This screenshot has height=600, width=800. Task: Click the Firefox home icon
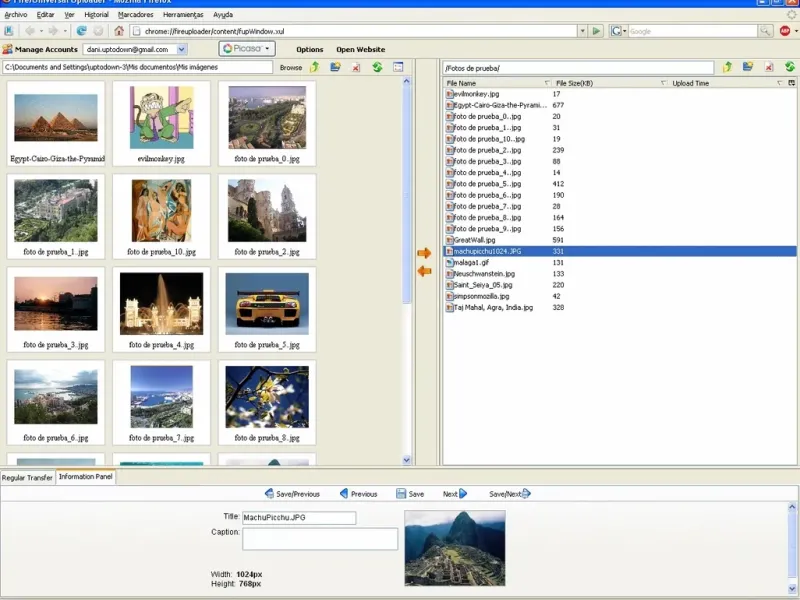tap(119, 31)
